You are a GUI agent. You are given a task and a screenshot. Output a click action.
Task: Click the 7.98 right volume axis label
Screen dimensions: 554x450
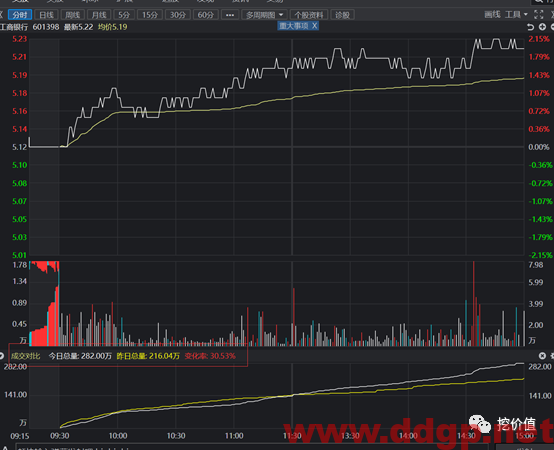(536, 265)
